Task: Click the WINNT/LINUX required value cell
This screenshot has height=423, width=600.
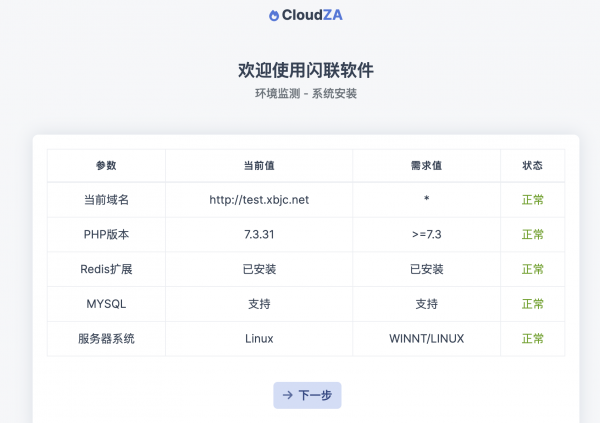Action: (426, 338)
